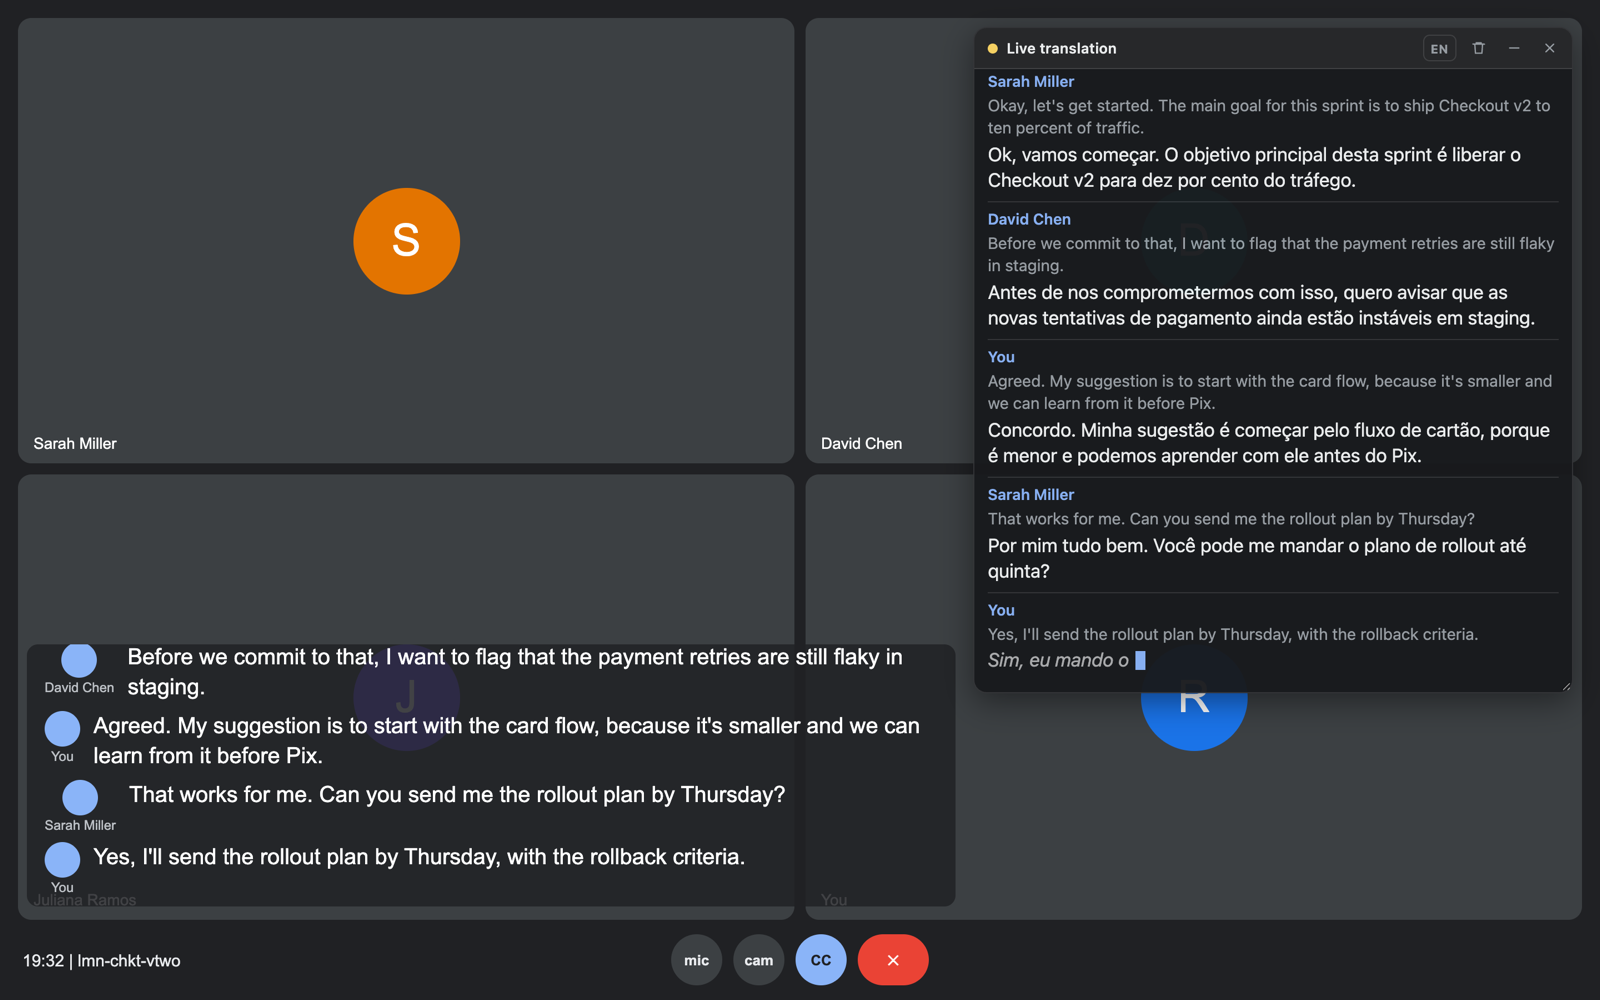This screenshot has width=1600, height=1000.
Task: Click the in-progress translation "Sim, eu mando o"
Action: 1058,660
